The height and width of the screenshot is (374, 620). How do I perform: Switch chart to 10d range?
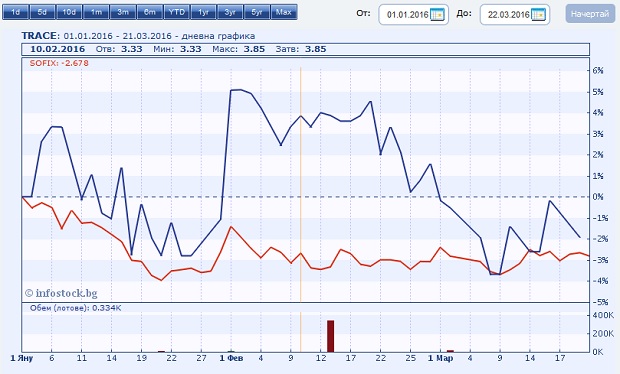tap(70, 12)
